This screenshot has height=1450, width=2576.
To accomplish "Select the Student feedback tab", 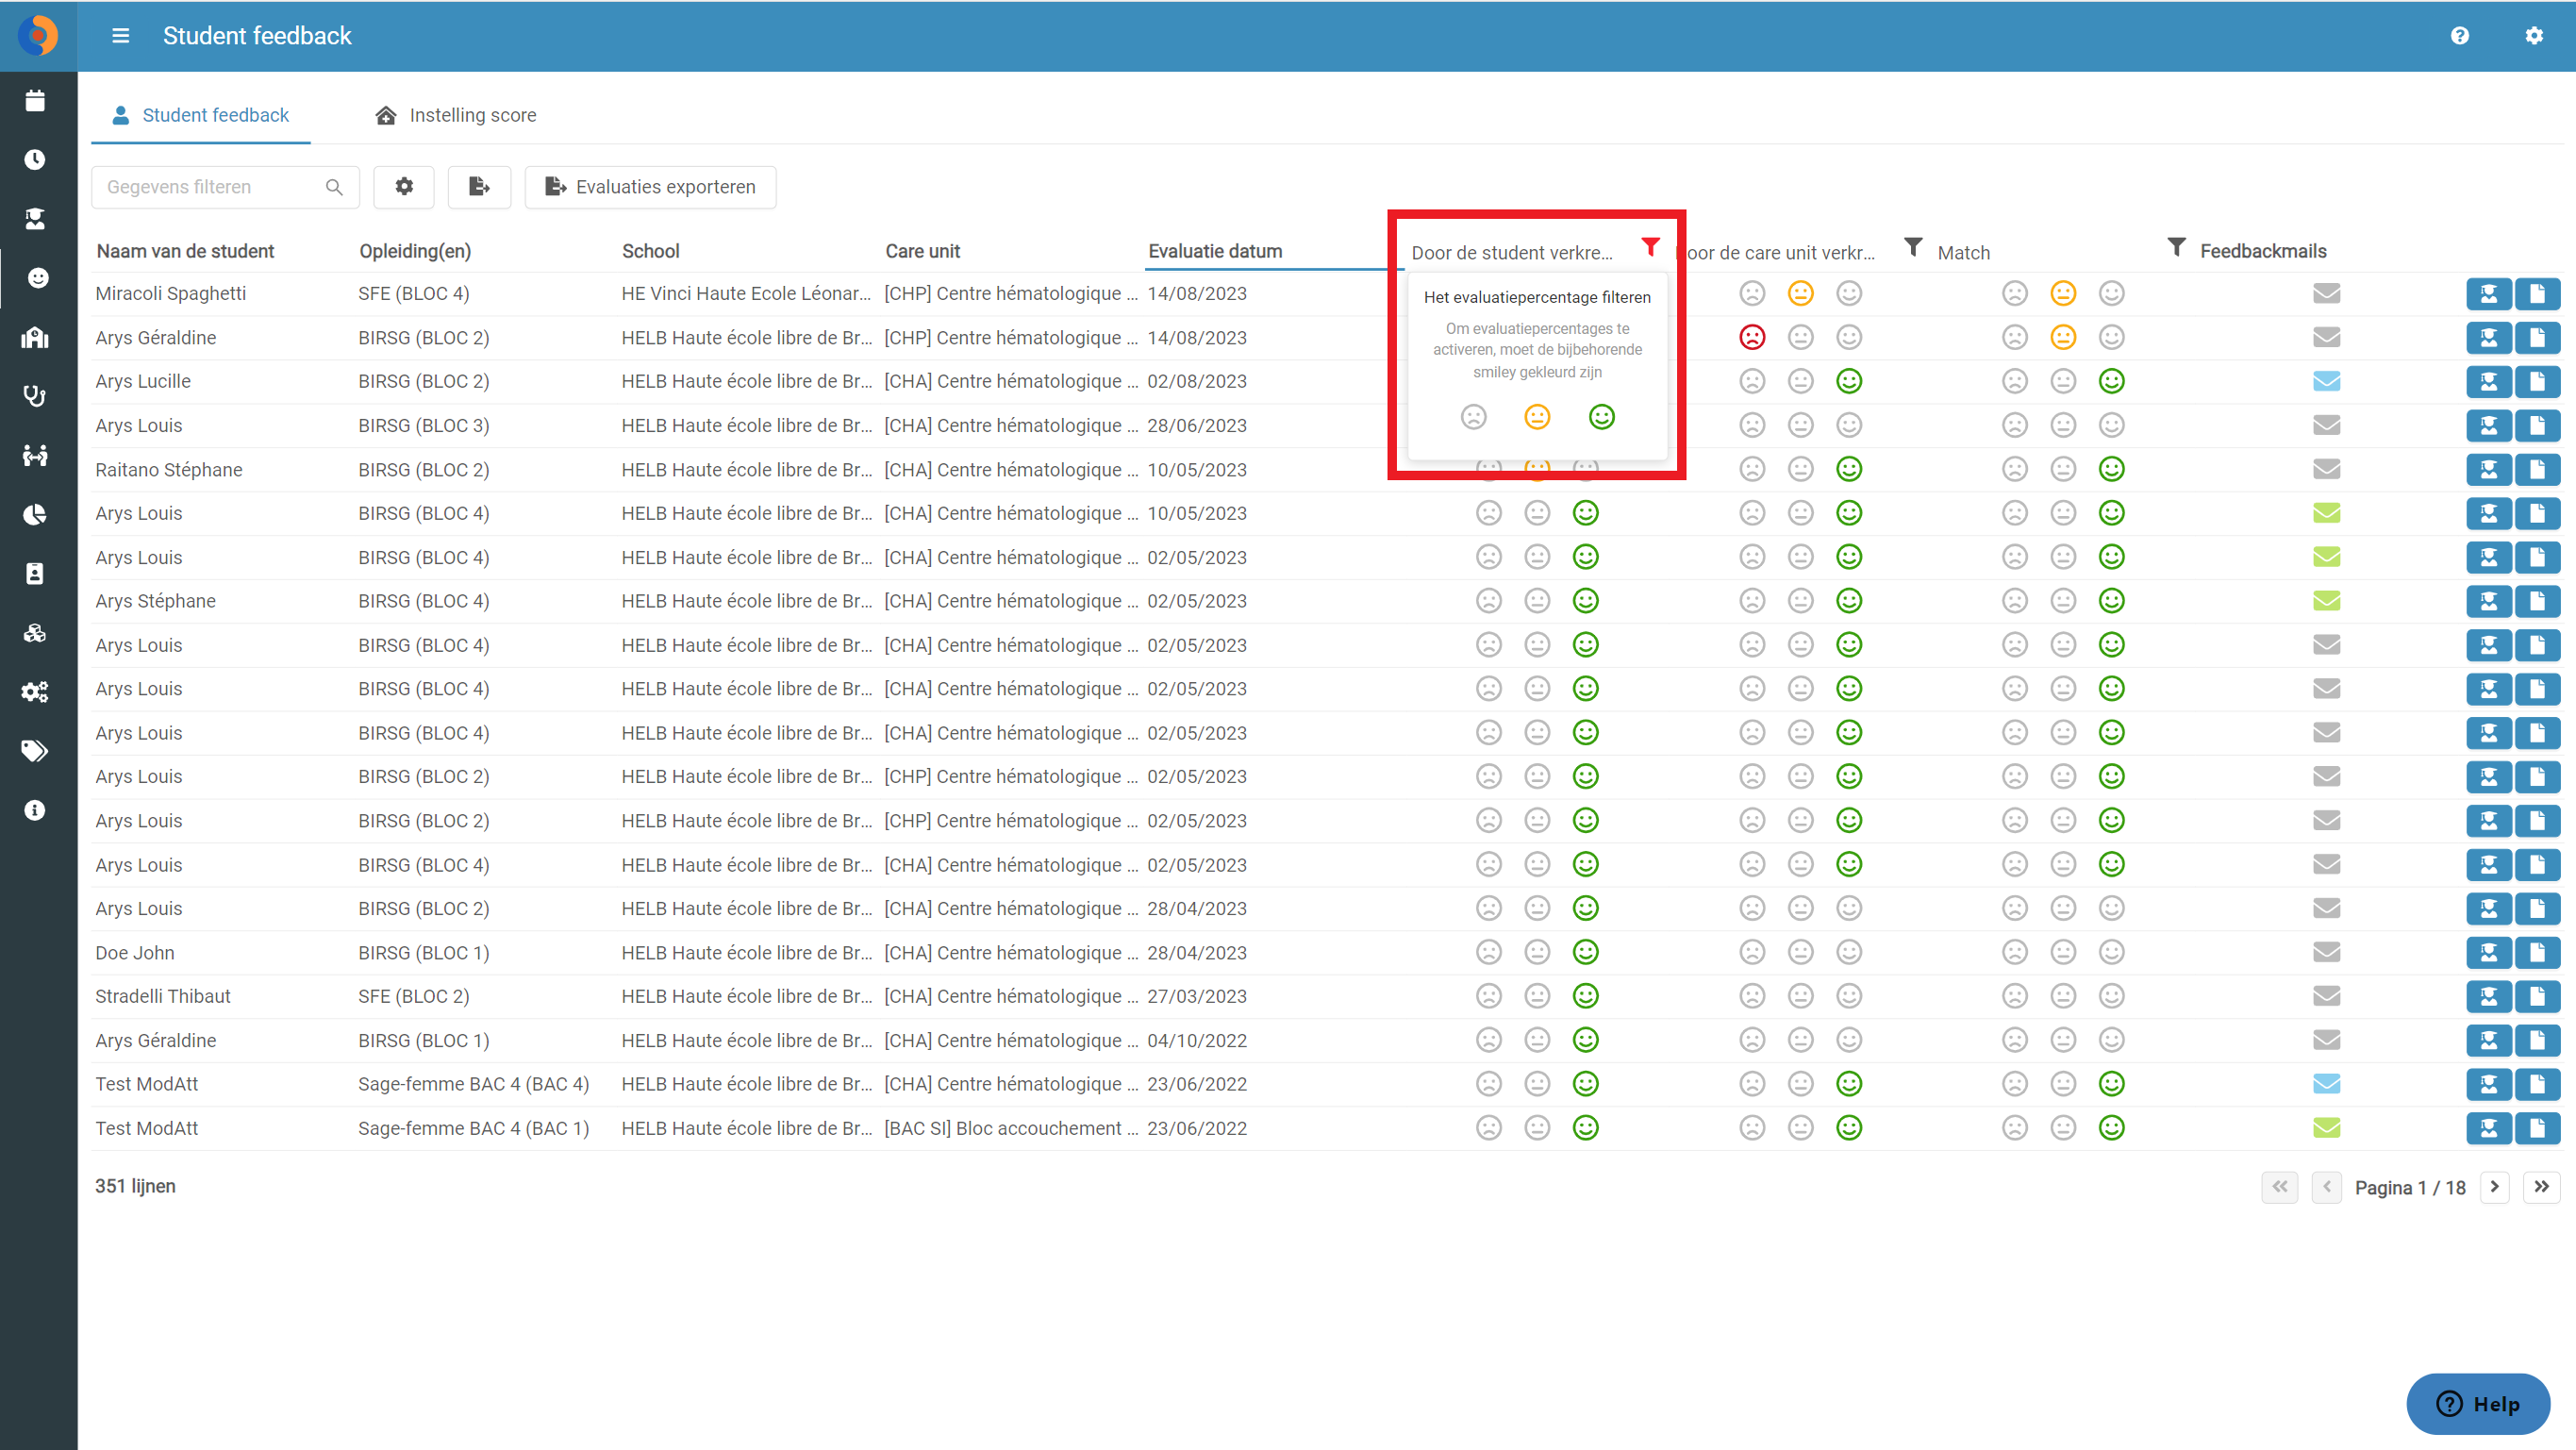I will [201, 115].
